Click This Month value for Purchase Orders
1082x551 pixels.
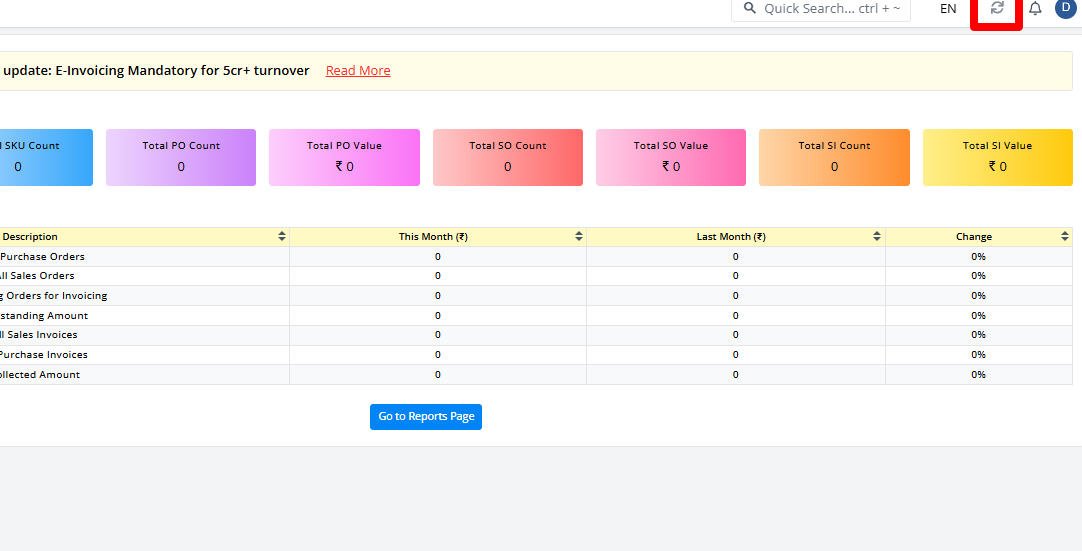(437, 257)
